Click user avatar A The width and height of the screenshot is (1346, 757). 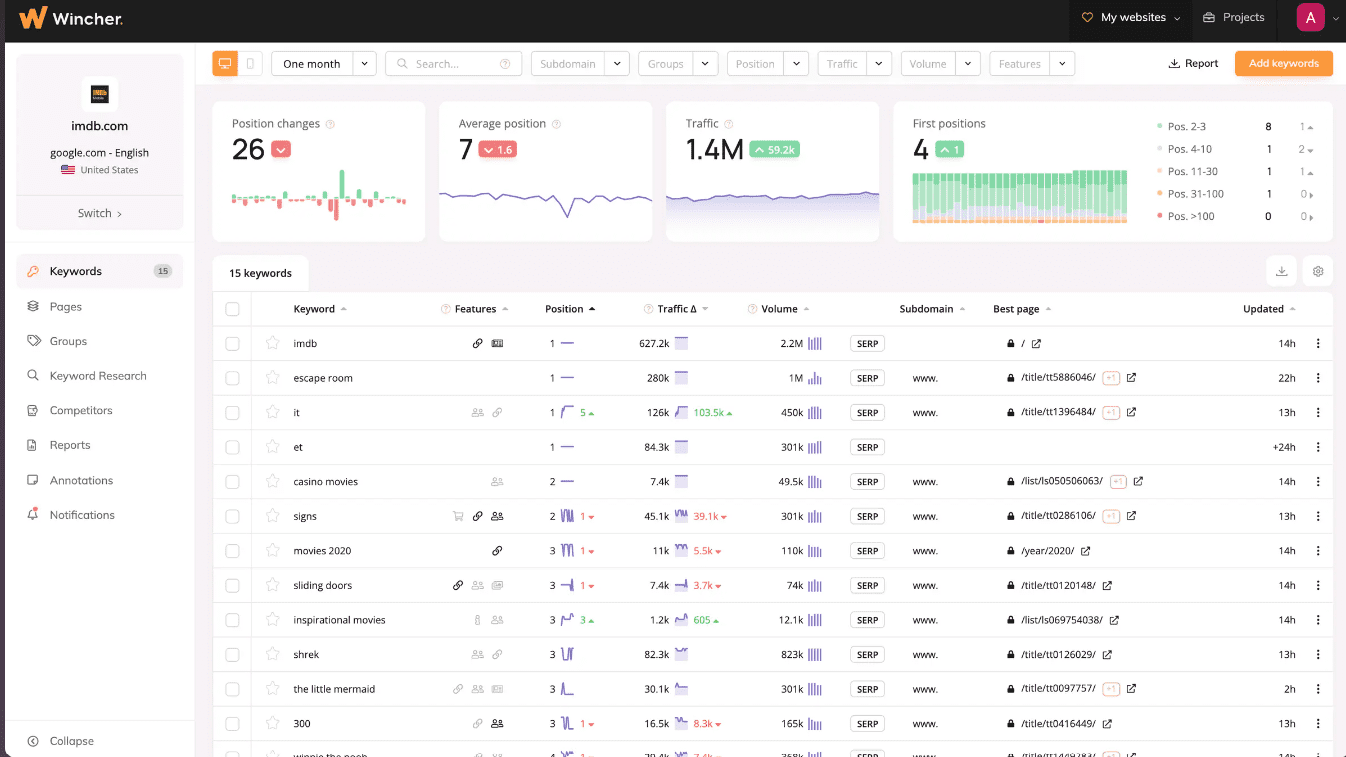tap(1311, 17)
